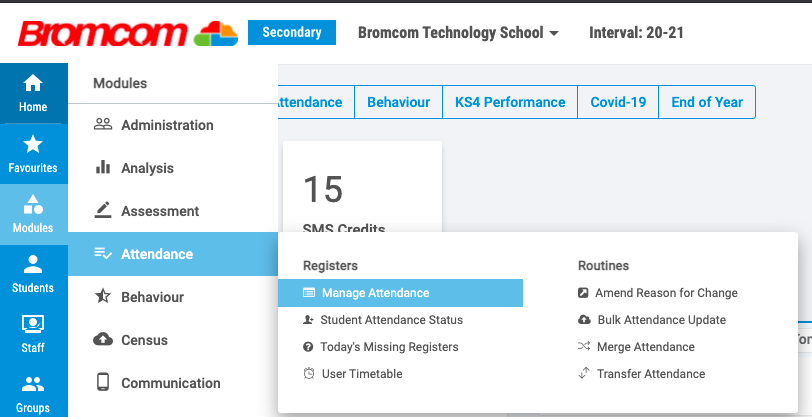Screen dimensions: 812x417
Task: Open Bromcom Technology School dropdown
Action: coord(458,33)
